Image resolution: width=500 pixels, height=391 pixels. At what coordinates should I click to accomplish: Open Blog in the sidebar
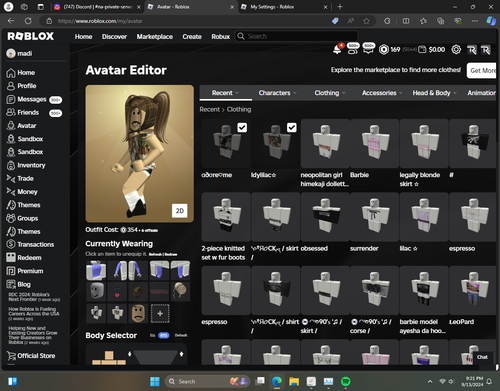(x=19, y=284)
